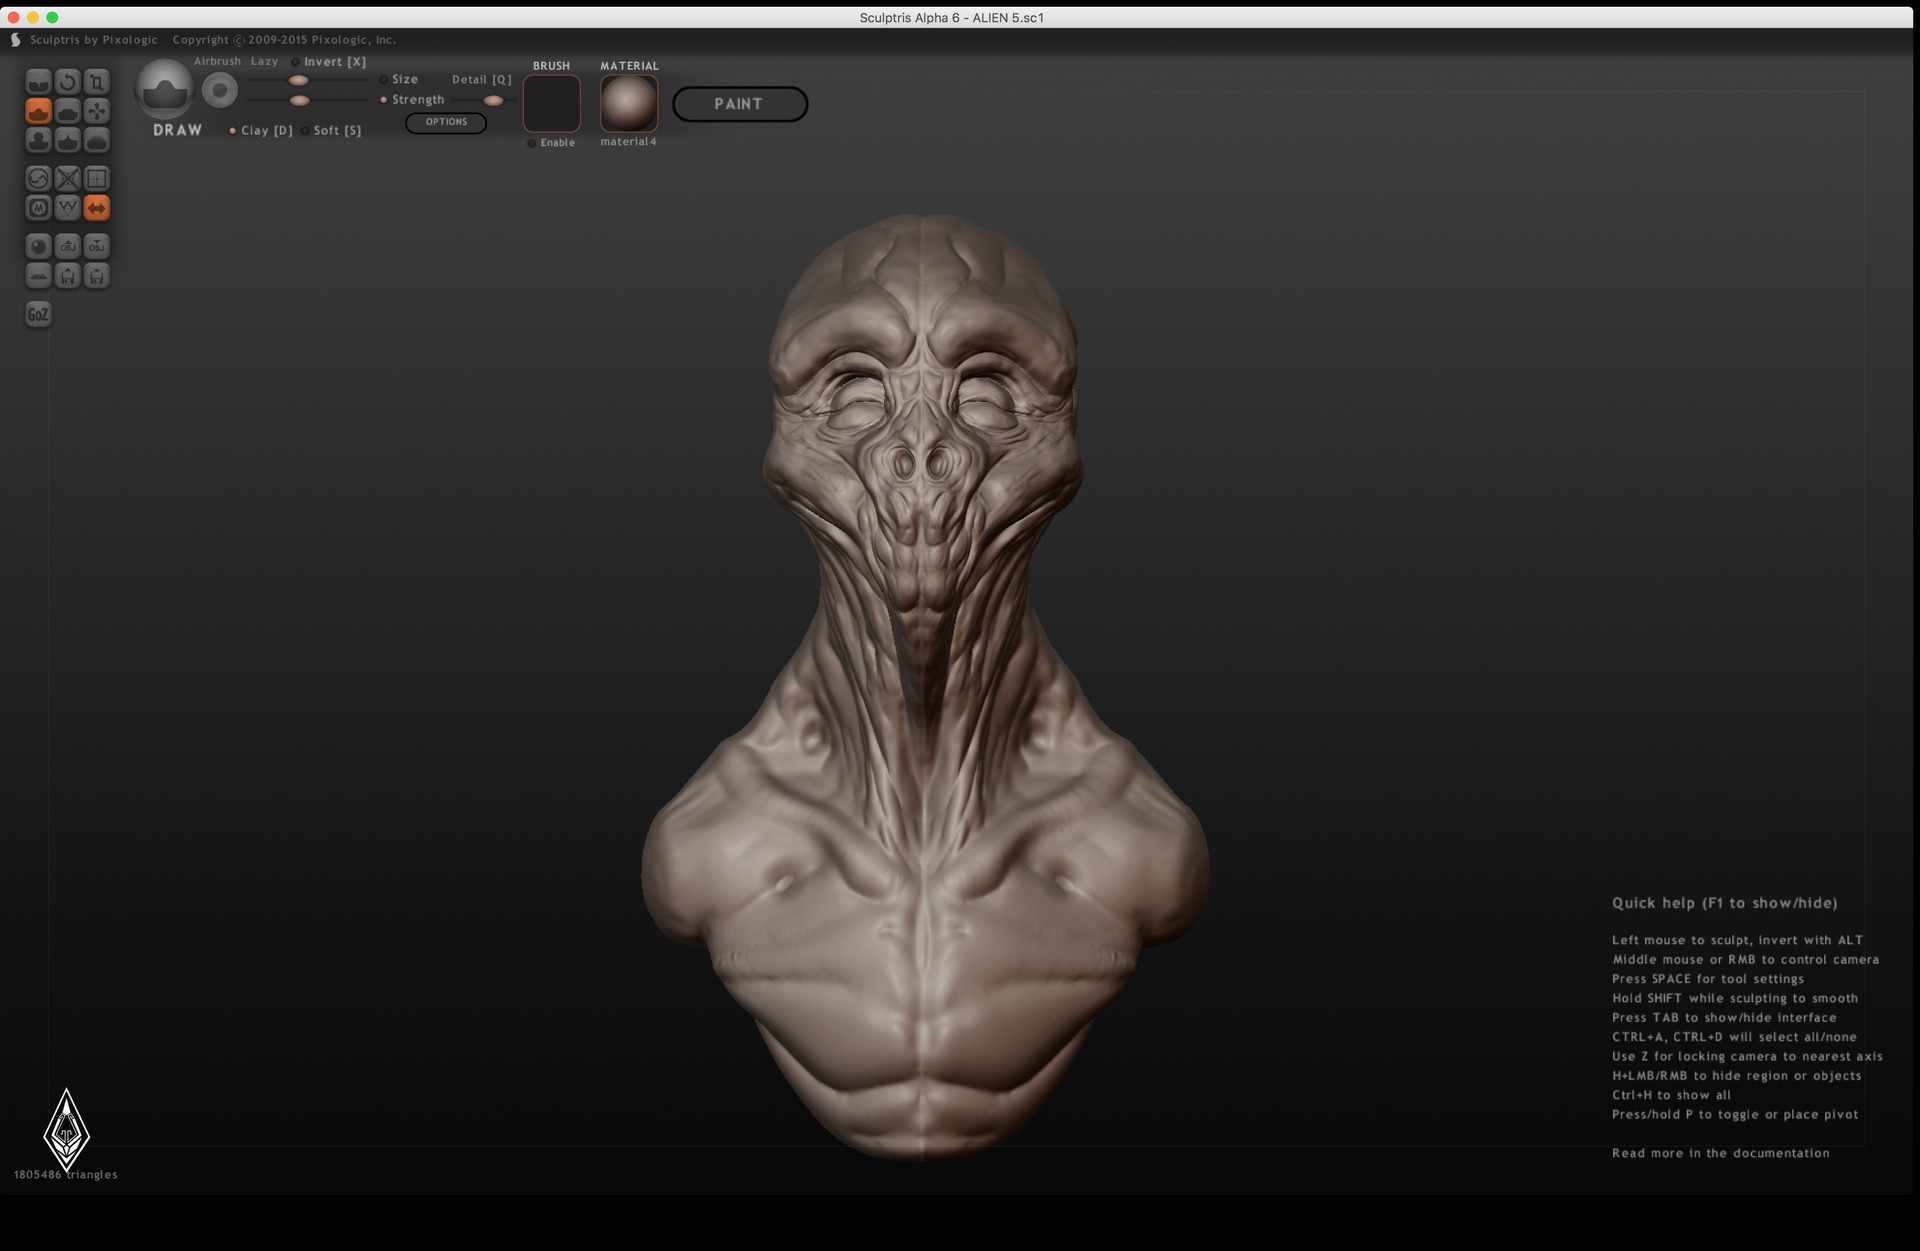The width and height of the screenshot is (1920, 1251).
Task: Select the Scale tool icon
Action: point(97,81)
